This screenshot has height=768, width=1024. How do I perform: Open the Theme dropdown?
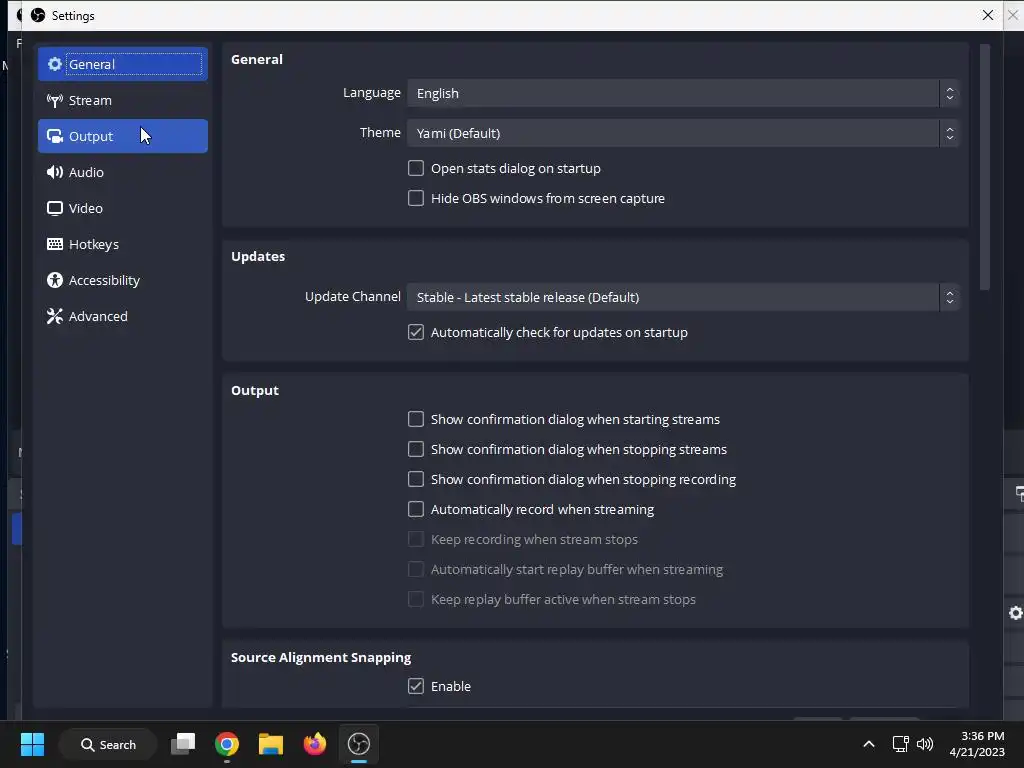tap(683, 133)
